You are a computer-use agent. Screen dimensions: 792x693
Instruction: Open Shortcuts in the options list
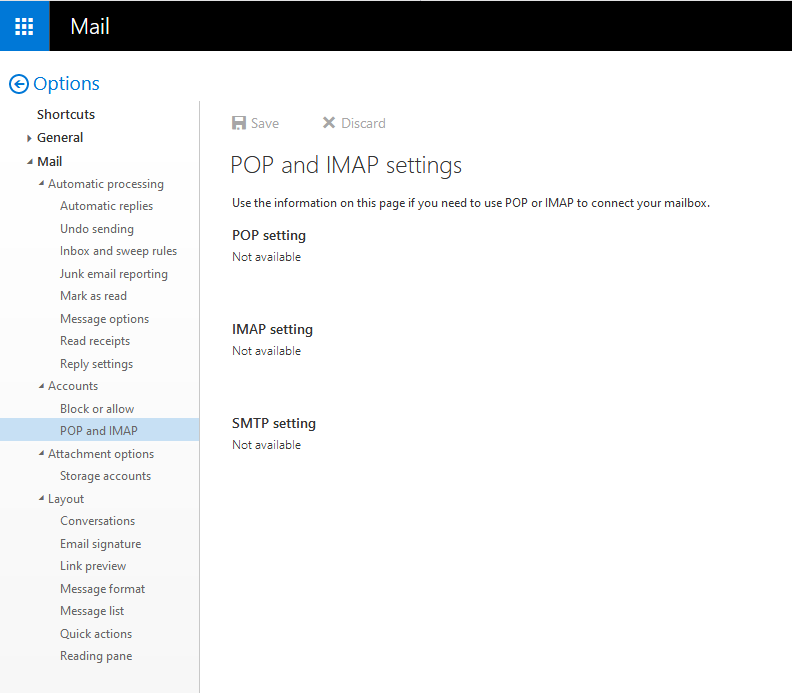[66, 115]
